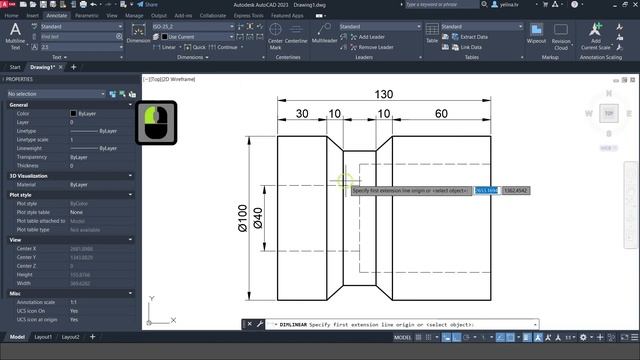
Task: Click the Quick Select icon in Properties
Action: tap(132, 94)
